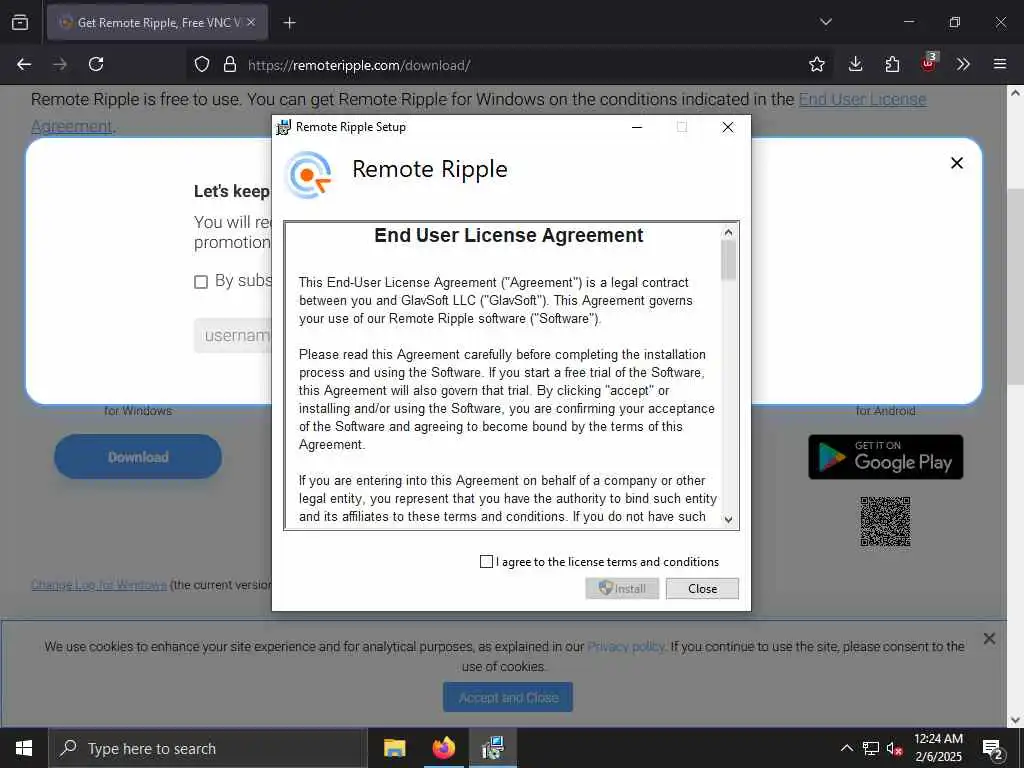The image size is (1024, 768).
Task: Click the disabled Install button
Action: pyautogui.click(x=622, y=588)
